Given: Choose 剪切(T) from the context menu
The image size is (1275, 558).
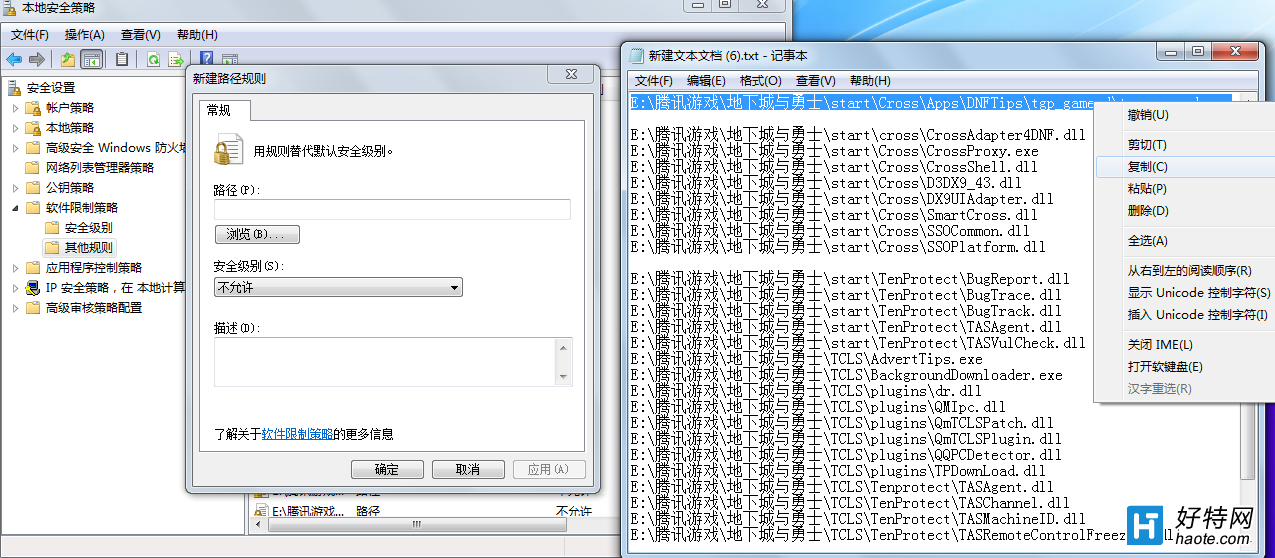Looking at the screenshot, I should [x=1183, y=145].
